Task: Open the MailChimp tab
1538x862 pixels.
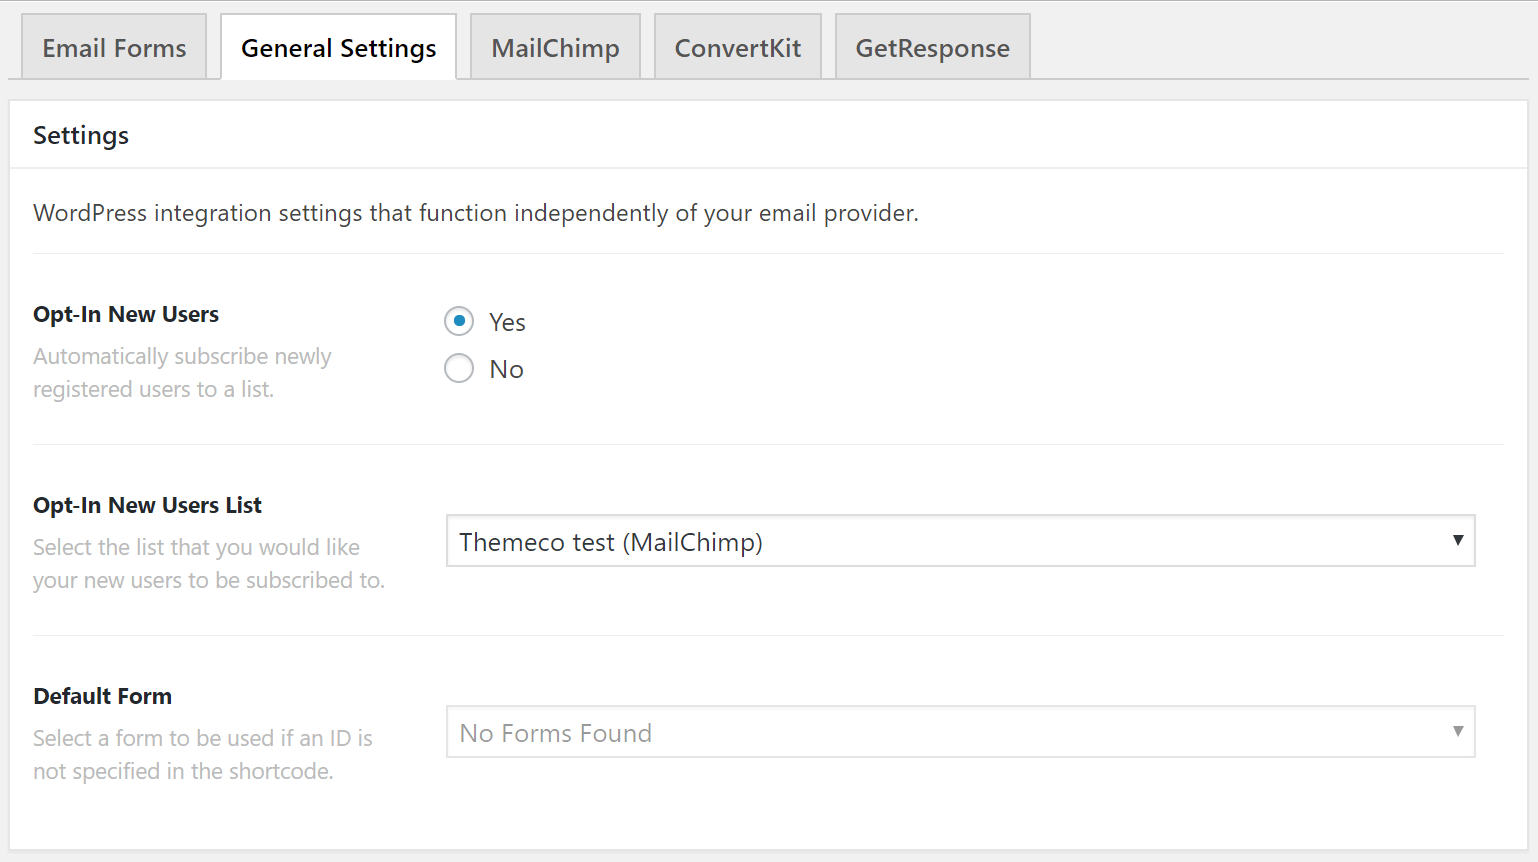Action: tap(555, 46)
